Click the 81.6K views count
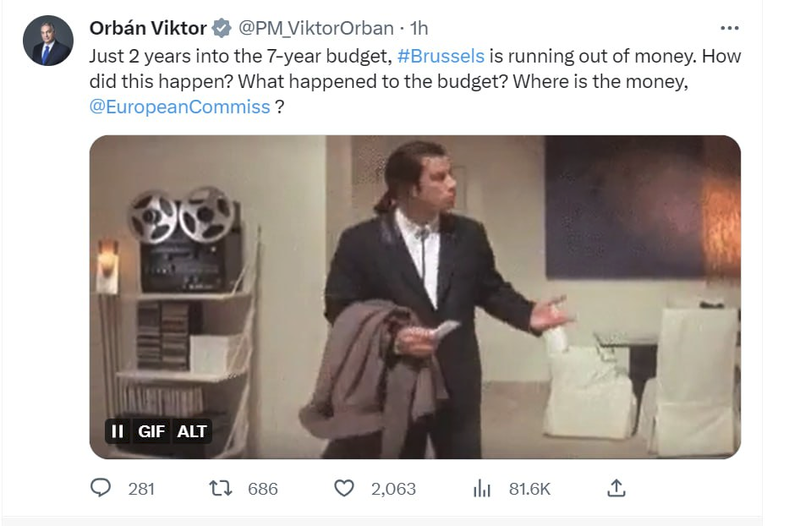 click(x=530, y=489)
